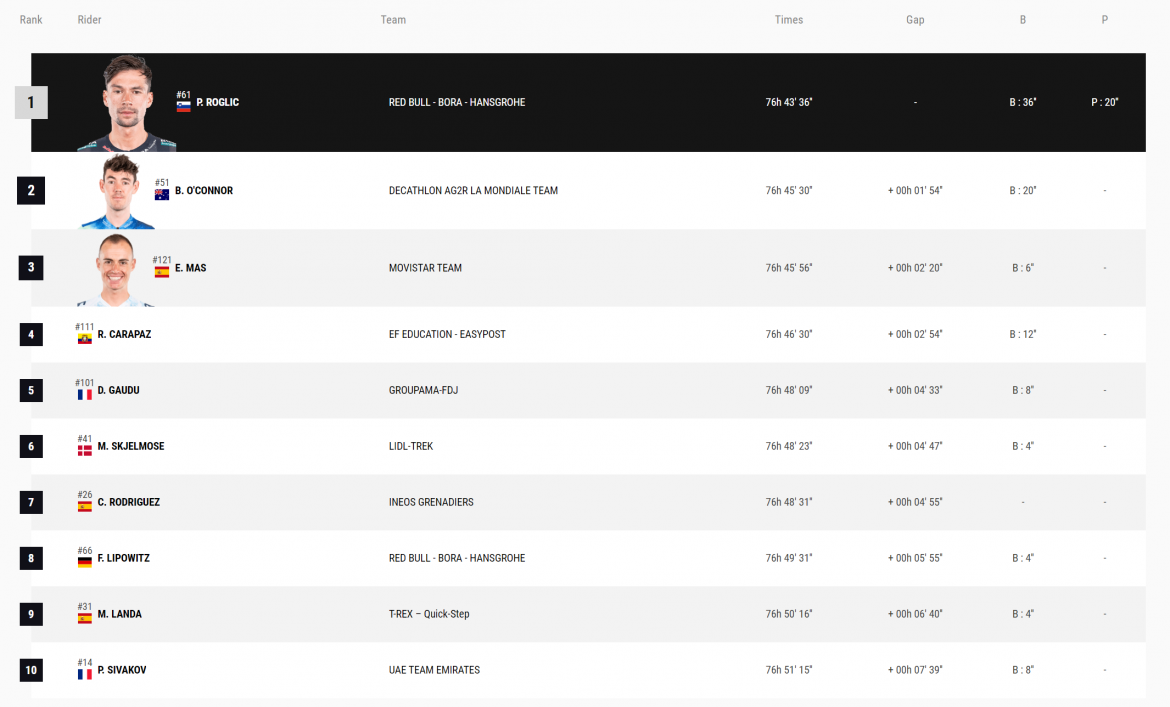Click the gap + 00h 07' 39"
Viewport: 1170px width, 707px height.
(916, 670)
